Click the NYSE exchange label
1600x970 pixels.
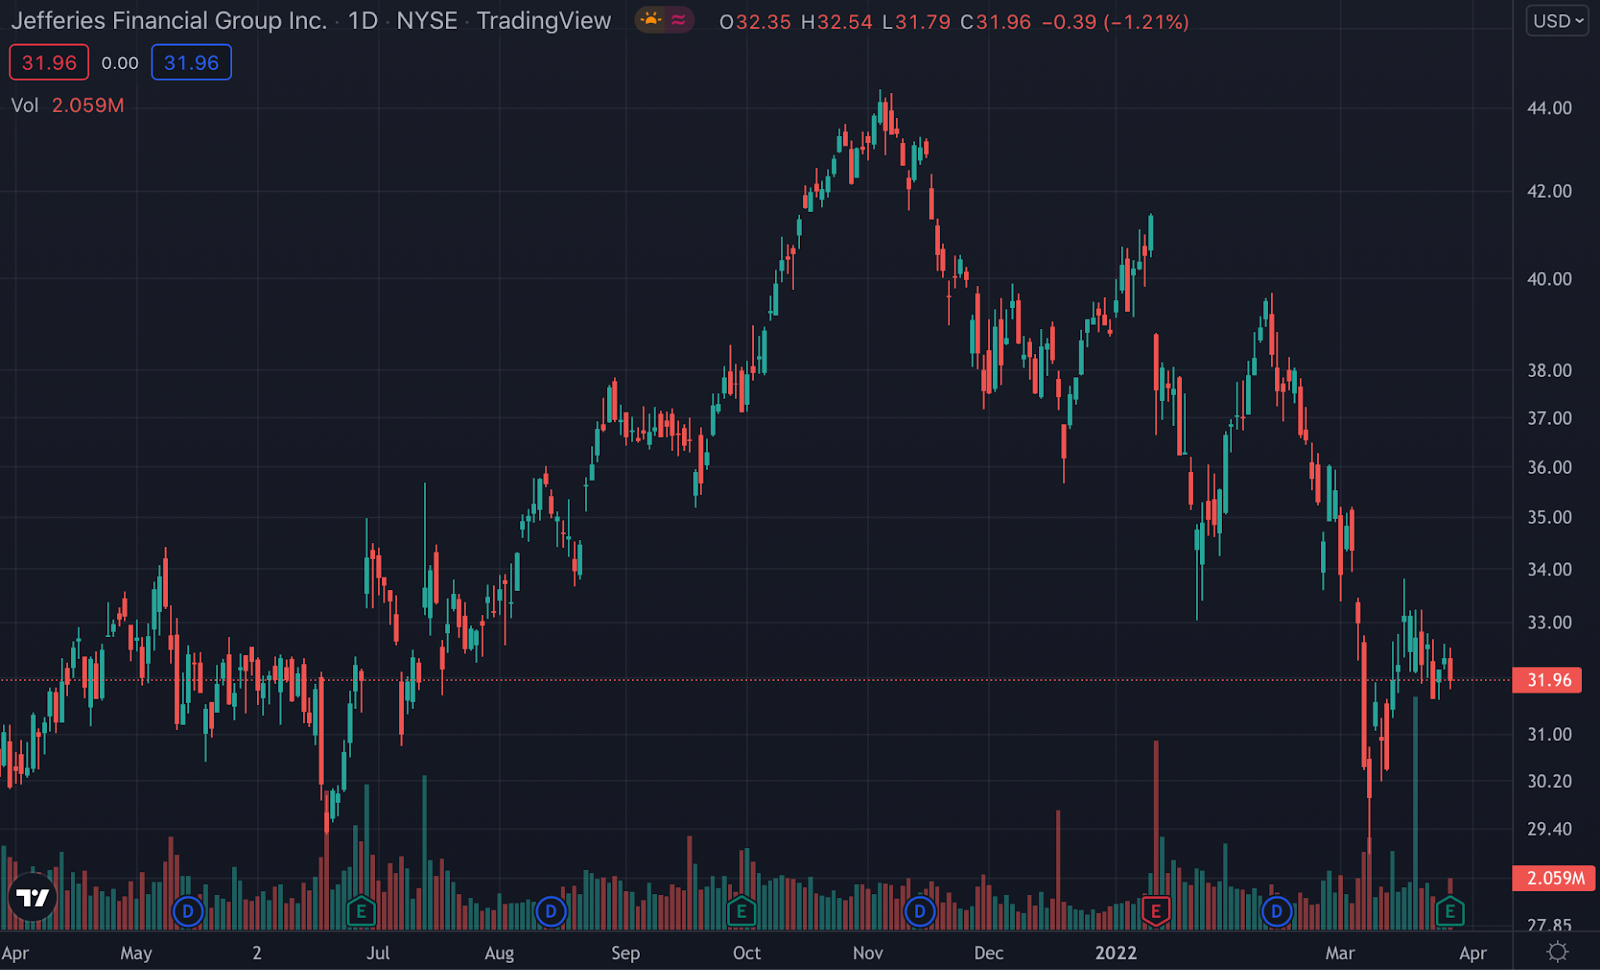[427, 21]
